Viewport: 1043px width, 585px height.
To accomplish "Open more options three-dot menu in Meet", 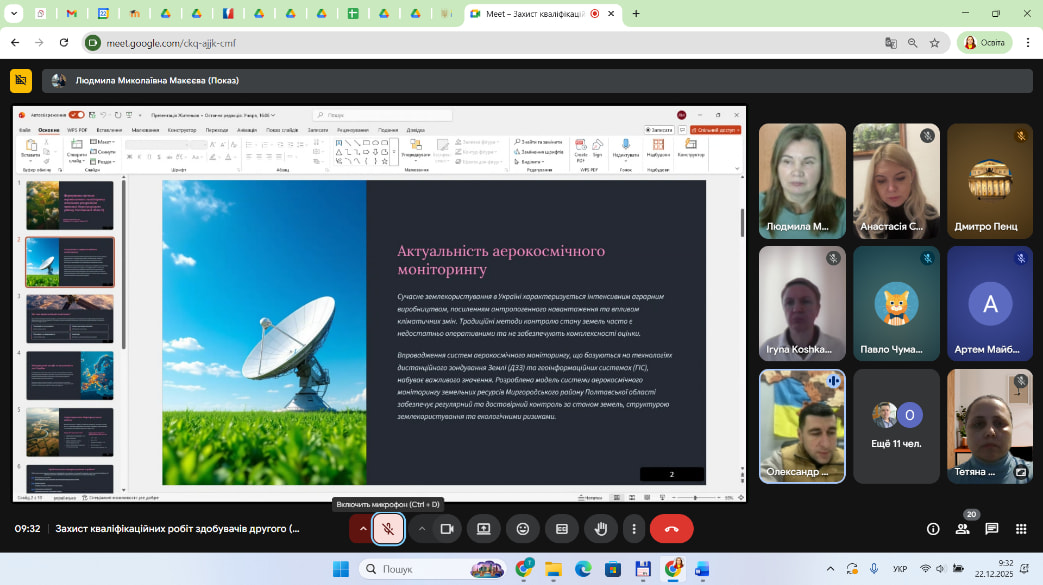I will [x=633, y=529].
